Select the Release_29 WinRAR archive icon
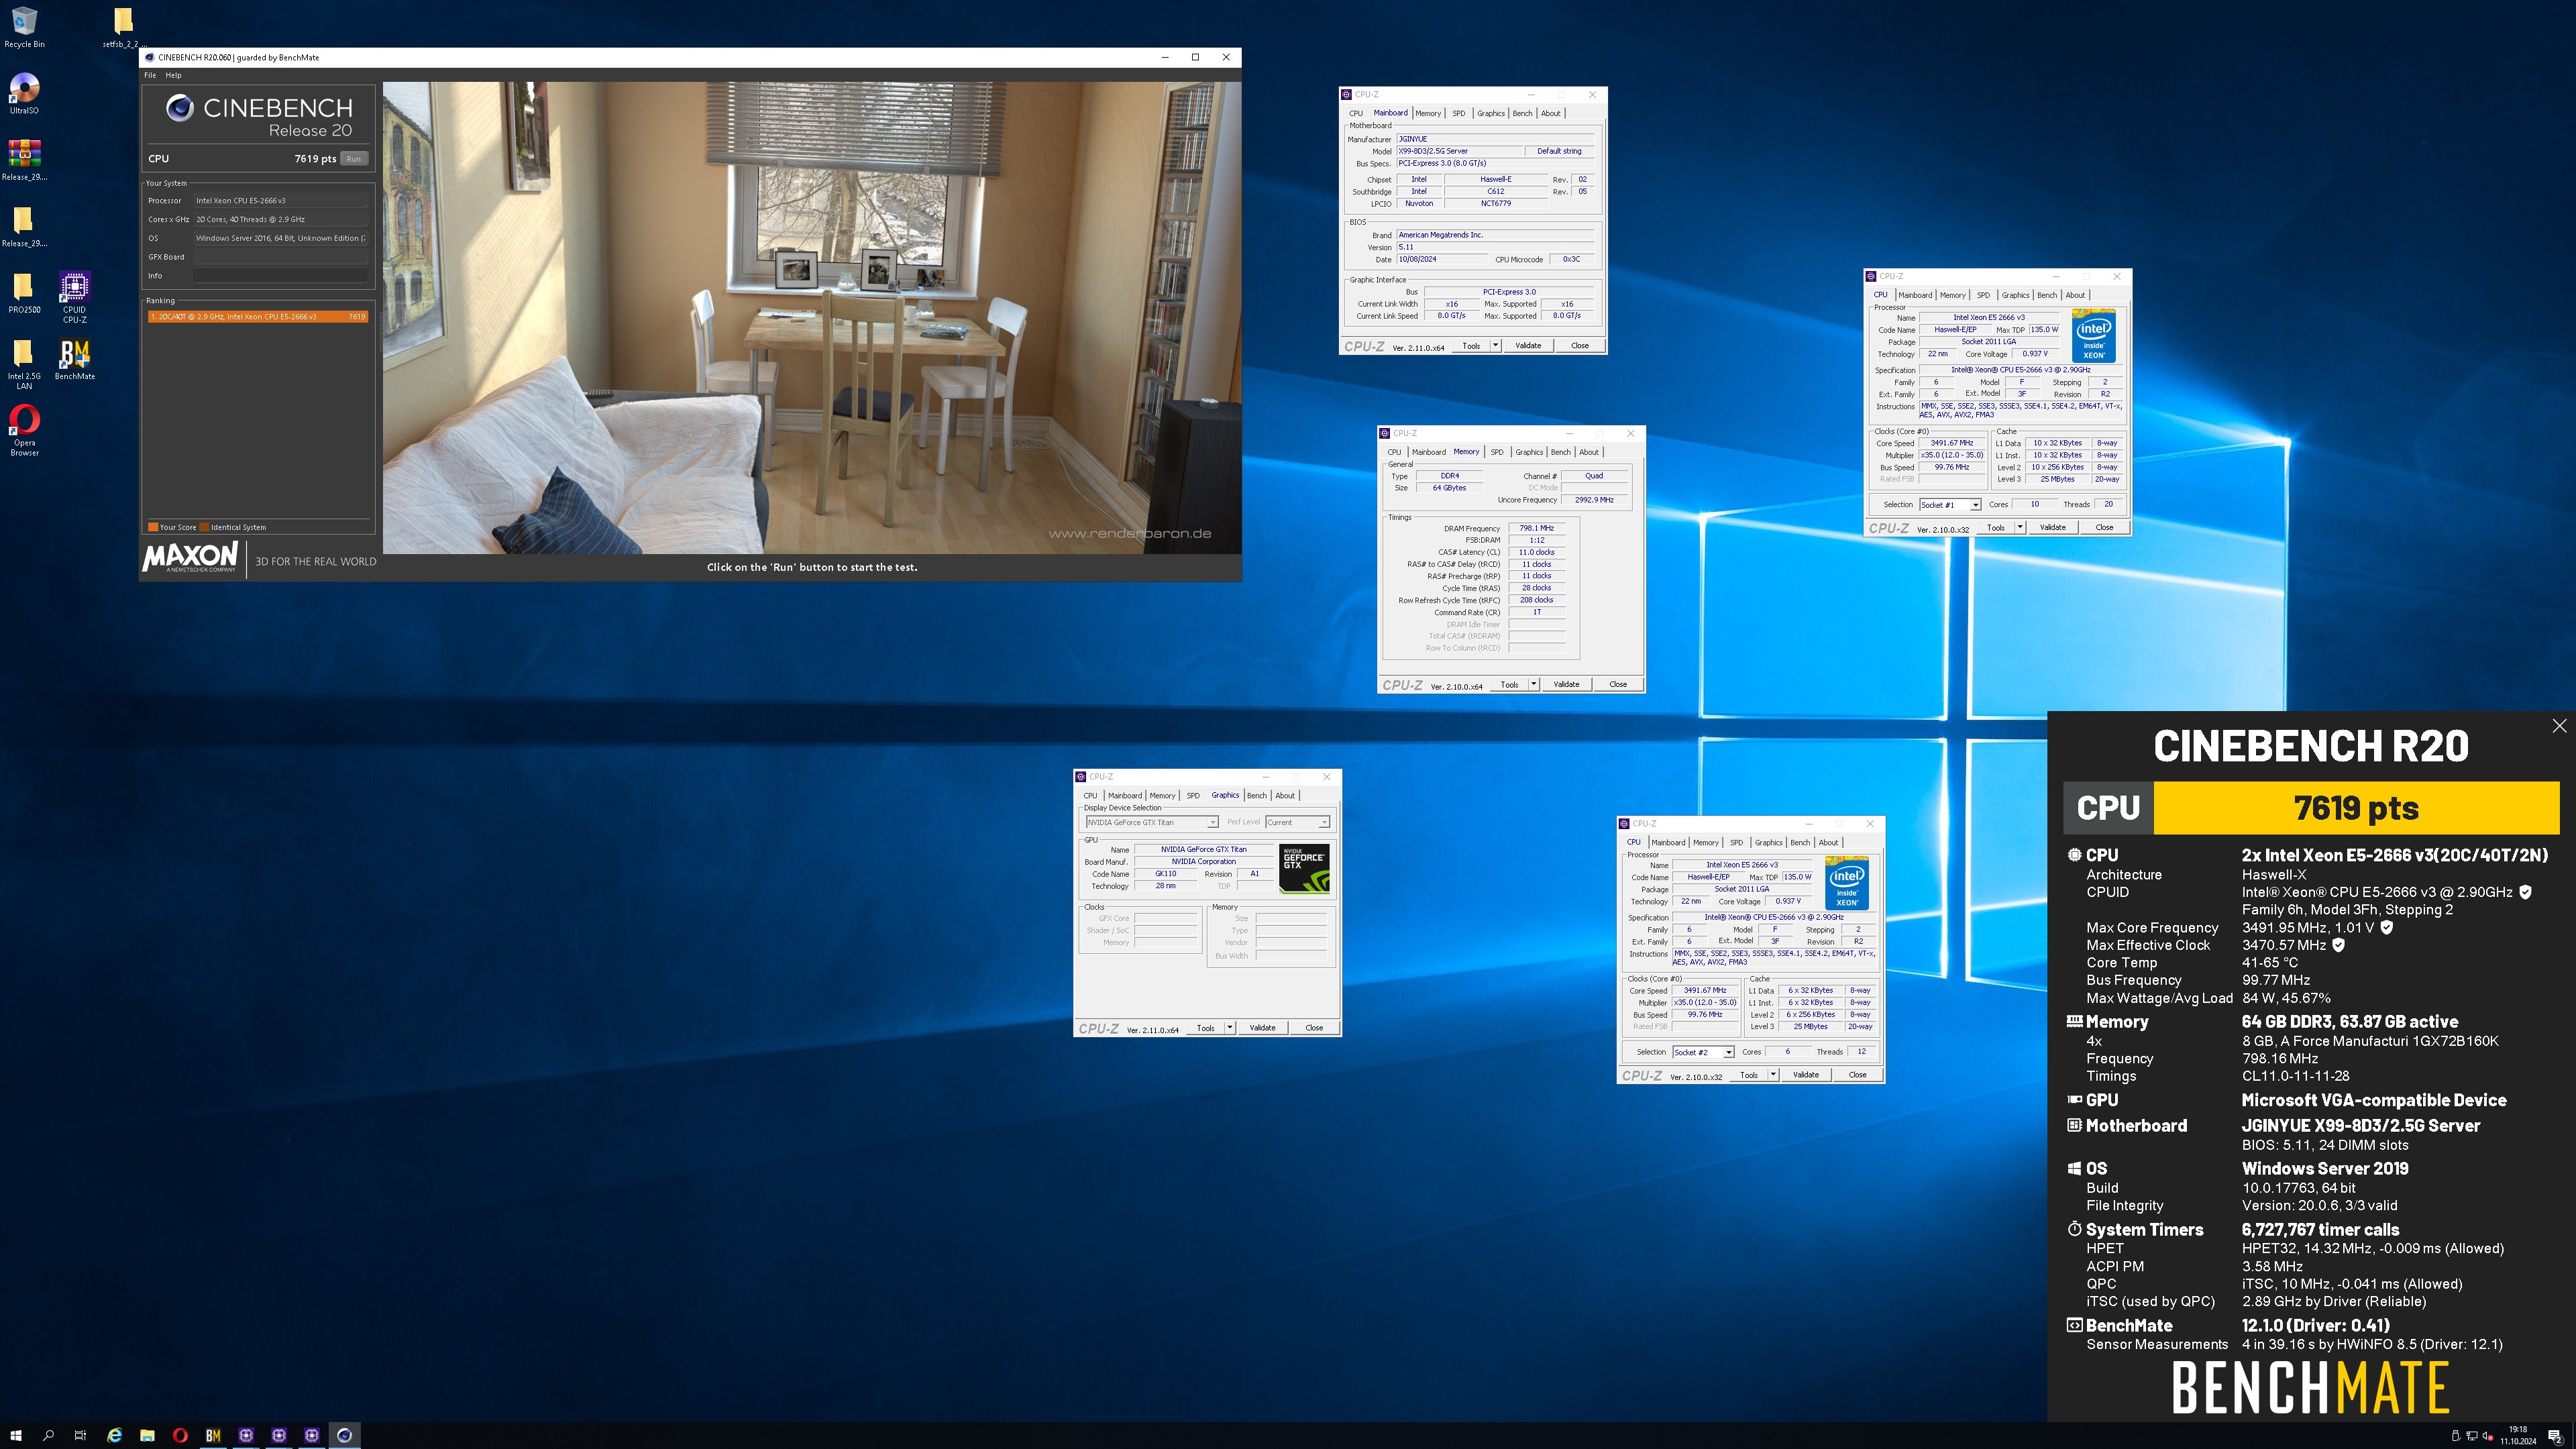Screen dimensions: 2576x1449 click(x=24, y=160)
